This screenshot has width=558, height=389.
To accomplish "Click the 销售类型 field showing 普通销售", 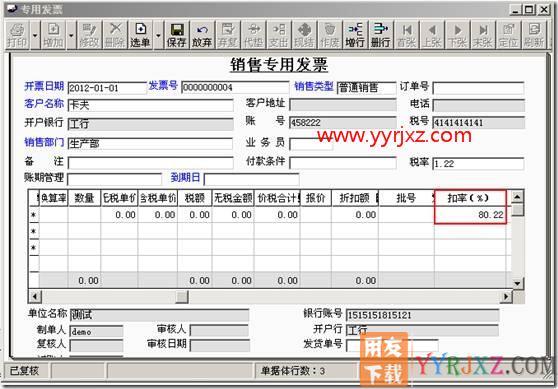I will pos(366,87).
